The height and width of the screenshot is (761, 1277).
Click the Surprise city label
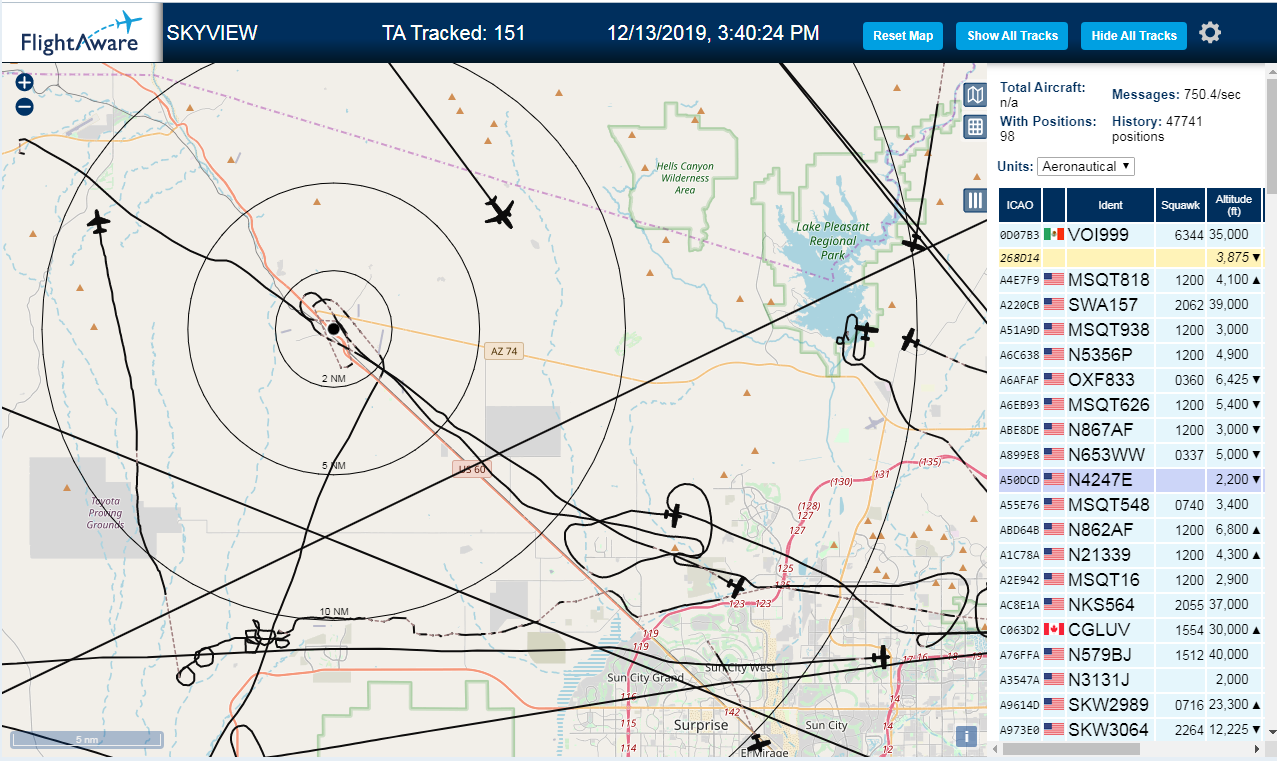(x=701, y=725)
